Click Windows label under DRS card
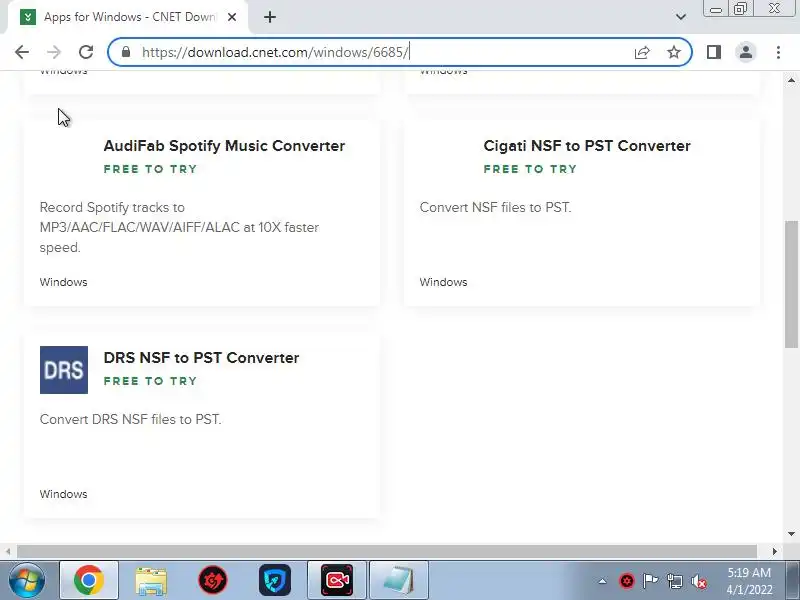 click(x=63, y=494)
